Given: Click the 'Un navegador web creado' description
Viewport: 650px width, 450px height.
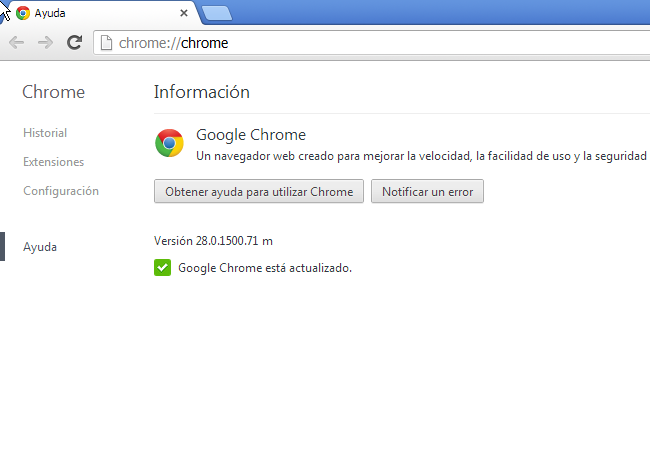Looking at the screenshot, I should [x=421, y=156].
